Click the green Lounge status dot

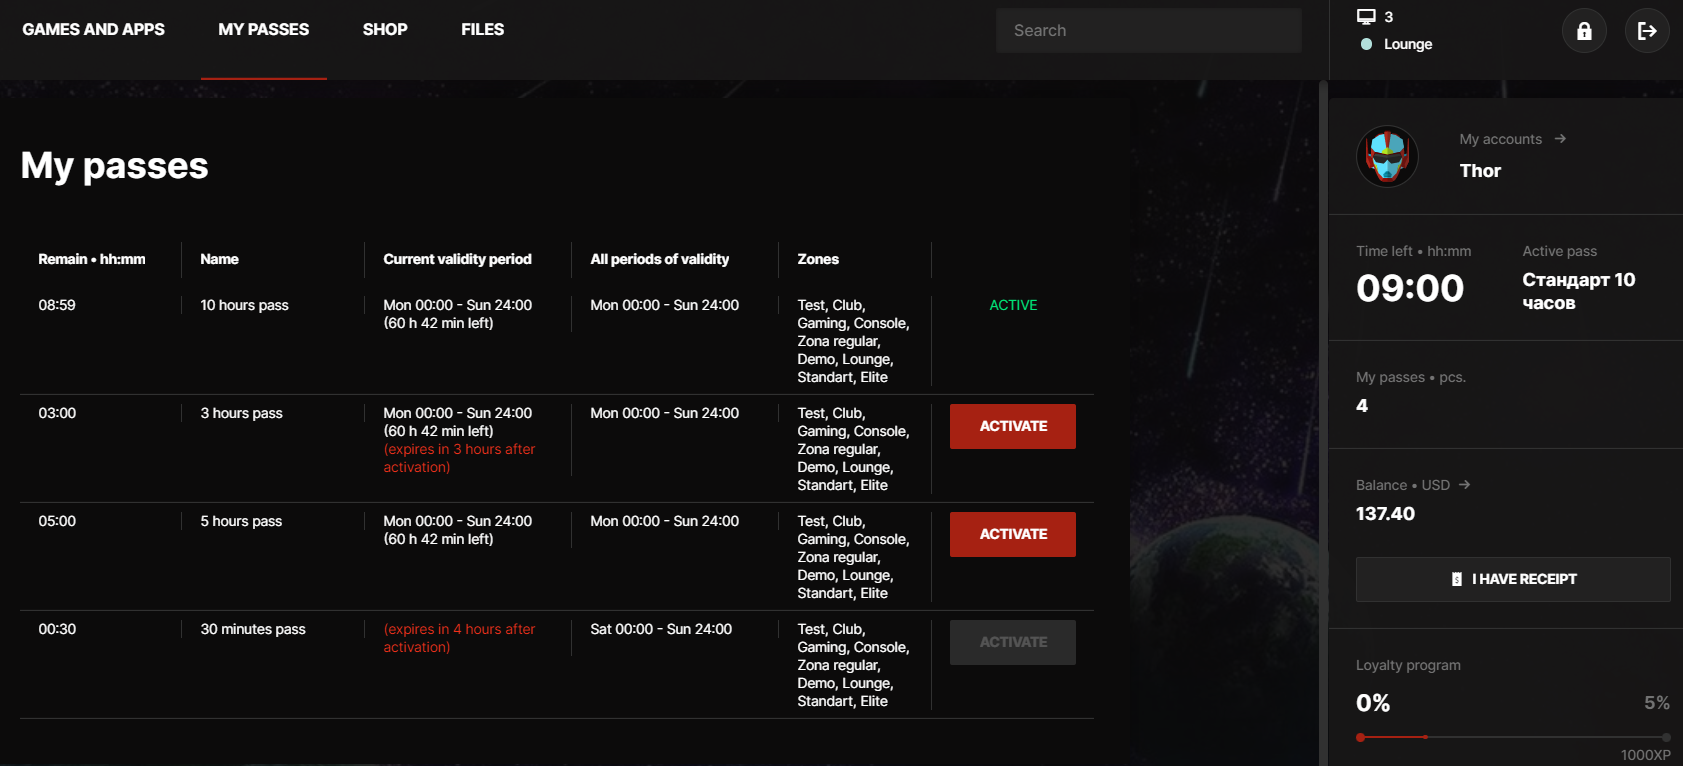(1366, 44)
